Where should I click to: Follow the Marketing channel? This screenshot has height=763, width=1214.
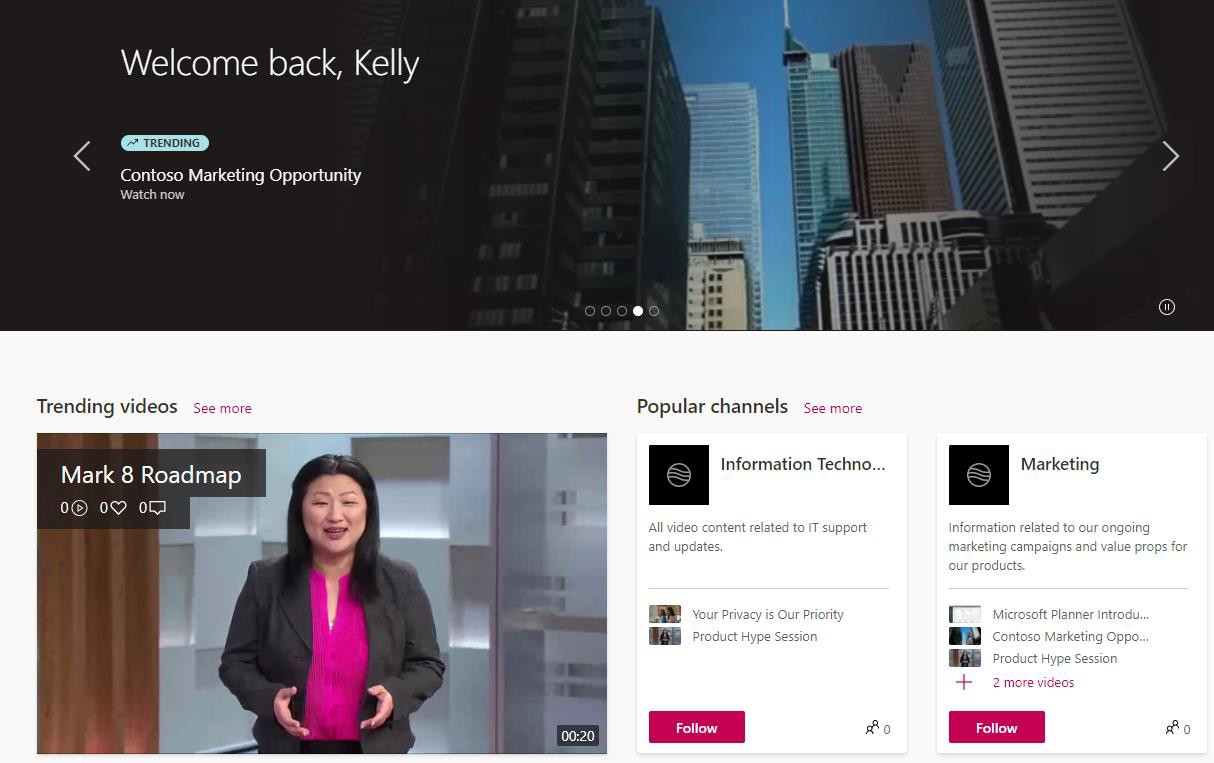997,727
